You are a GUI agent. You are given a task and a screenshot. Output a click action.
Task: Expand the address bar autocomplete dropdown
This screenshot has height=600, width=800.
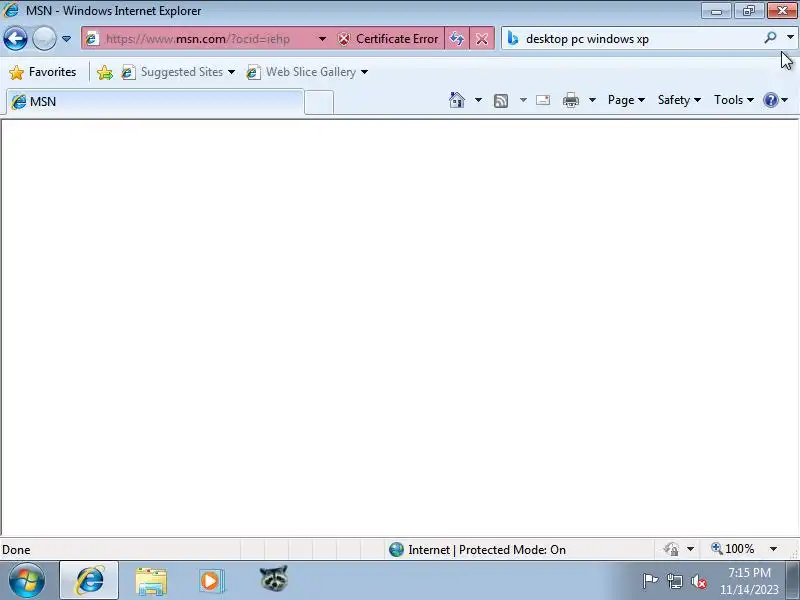click(x=322, y=39)
